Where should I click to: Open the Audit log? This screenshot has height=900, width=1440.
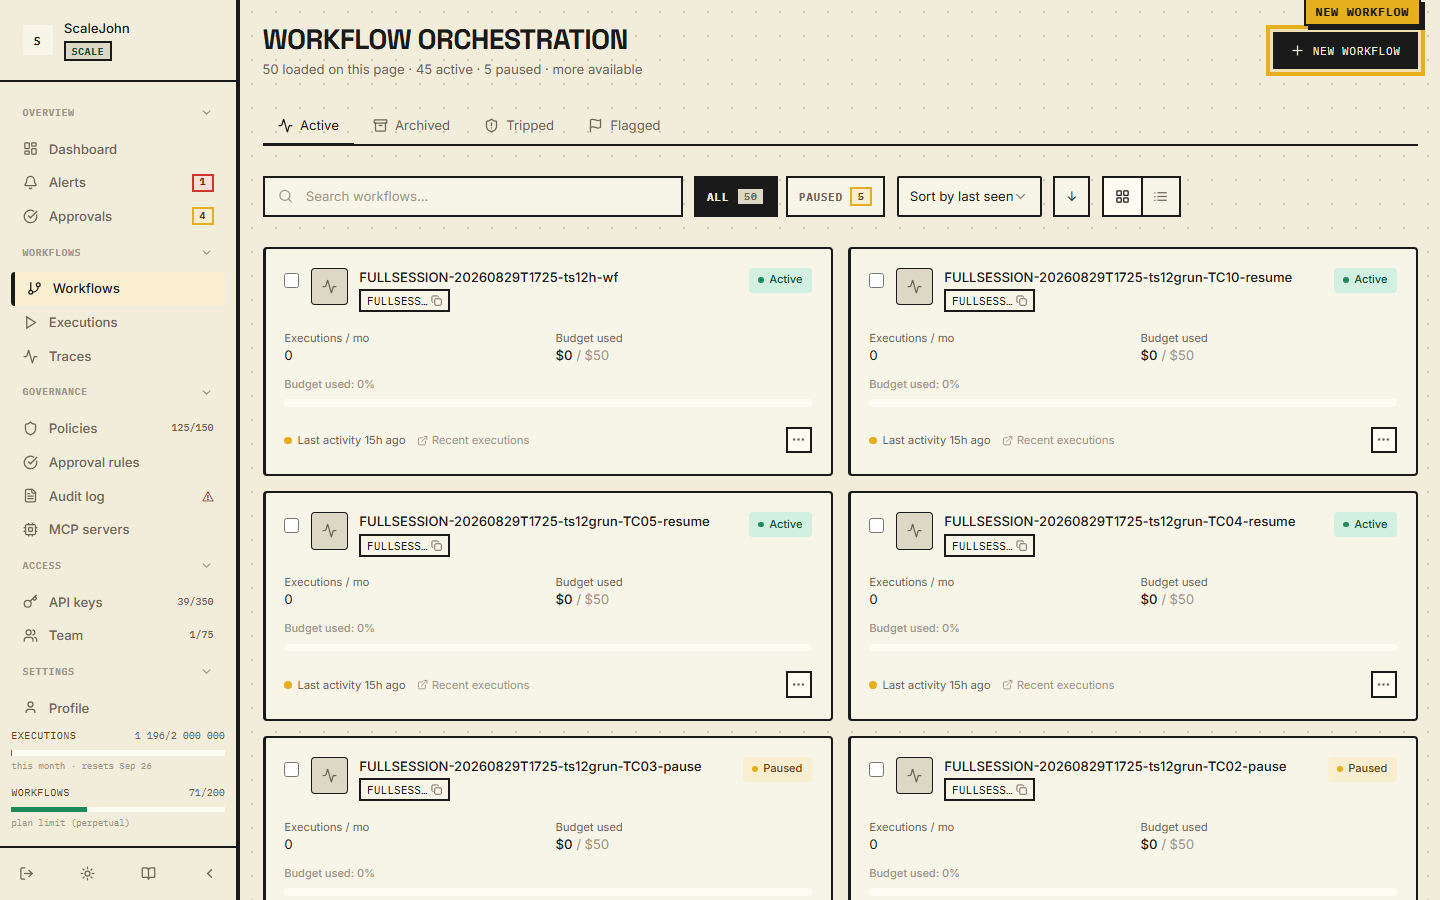point(118,496)
